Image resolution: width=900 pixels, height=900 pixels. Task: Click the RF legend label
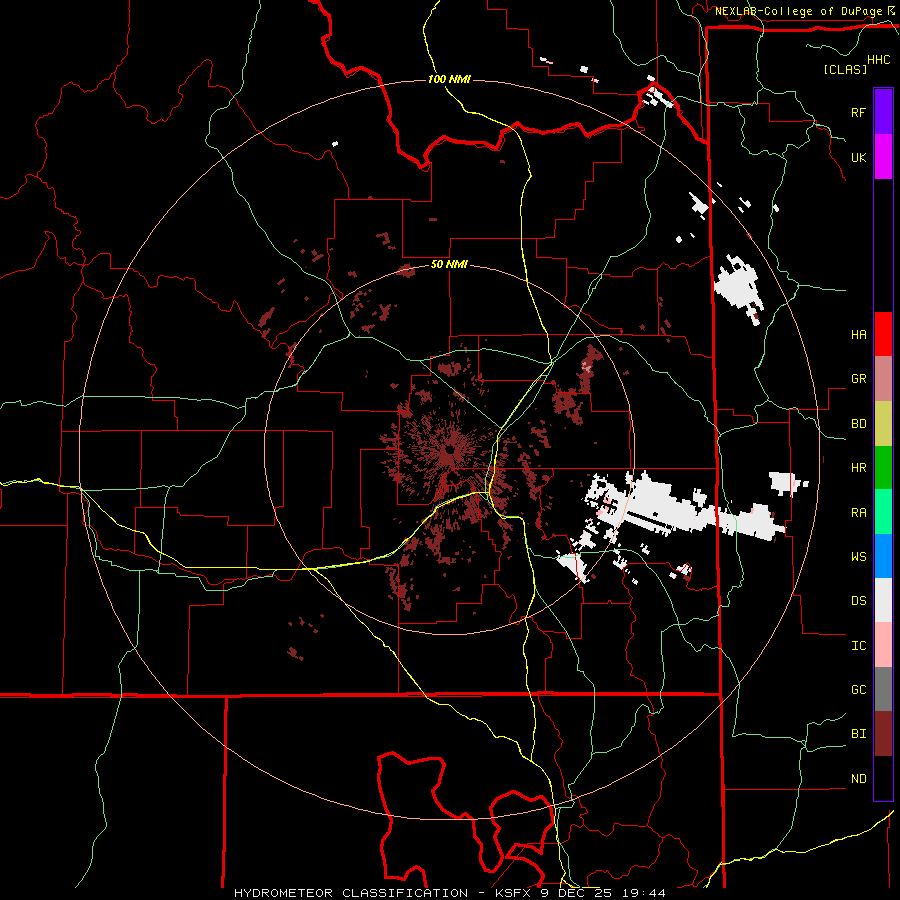pos(858,112)
